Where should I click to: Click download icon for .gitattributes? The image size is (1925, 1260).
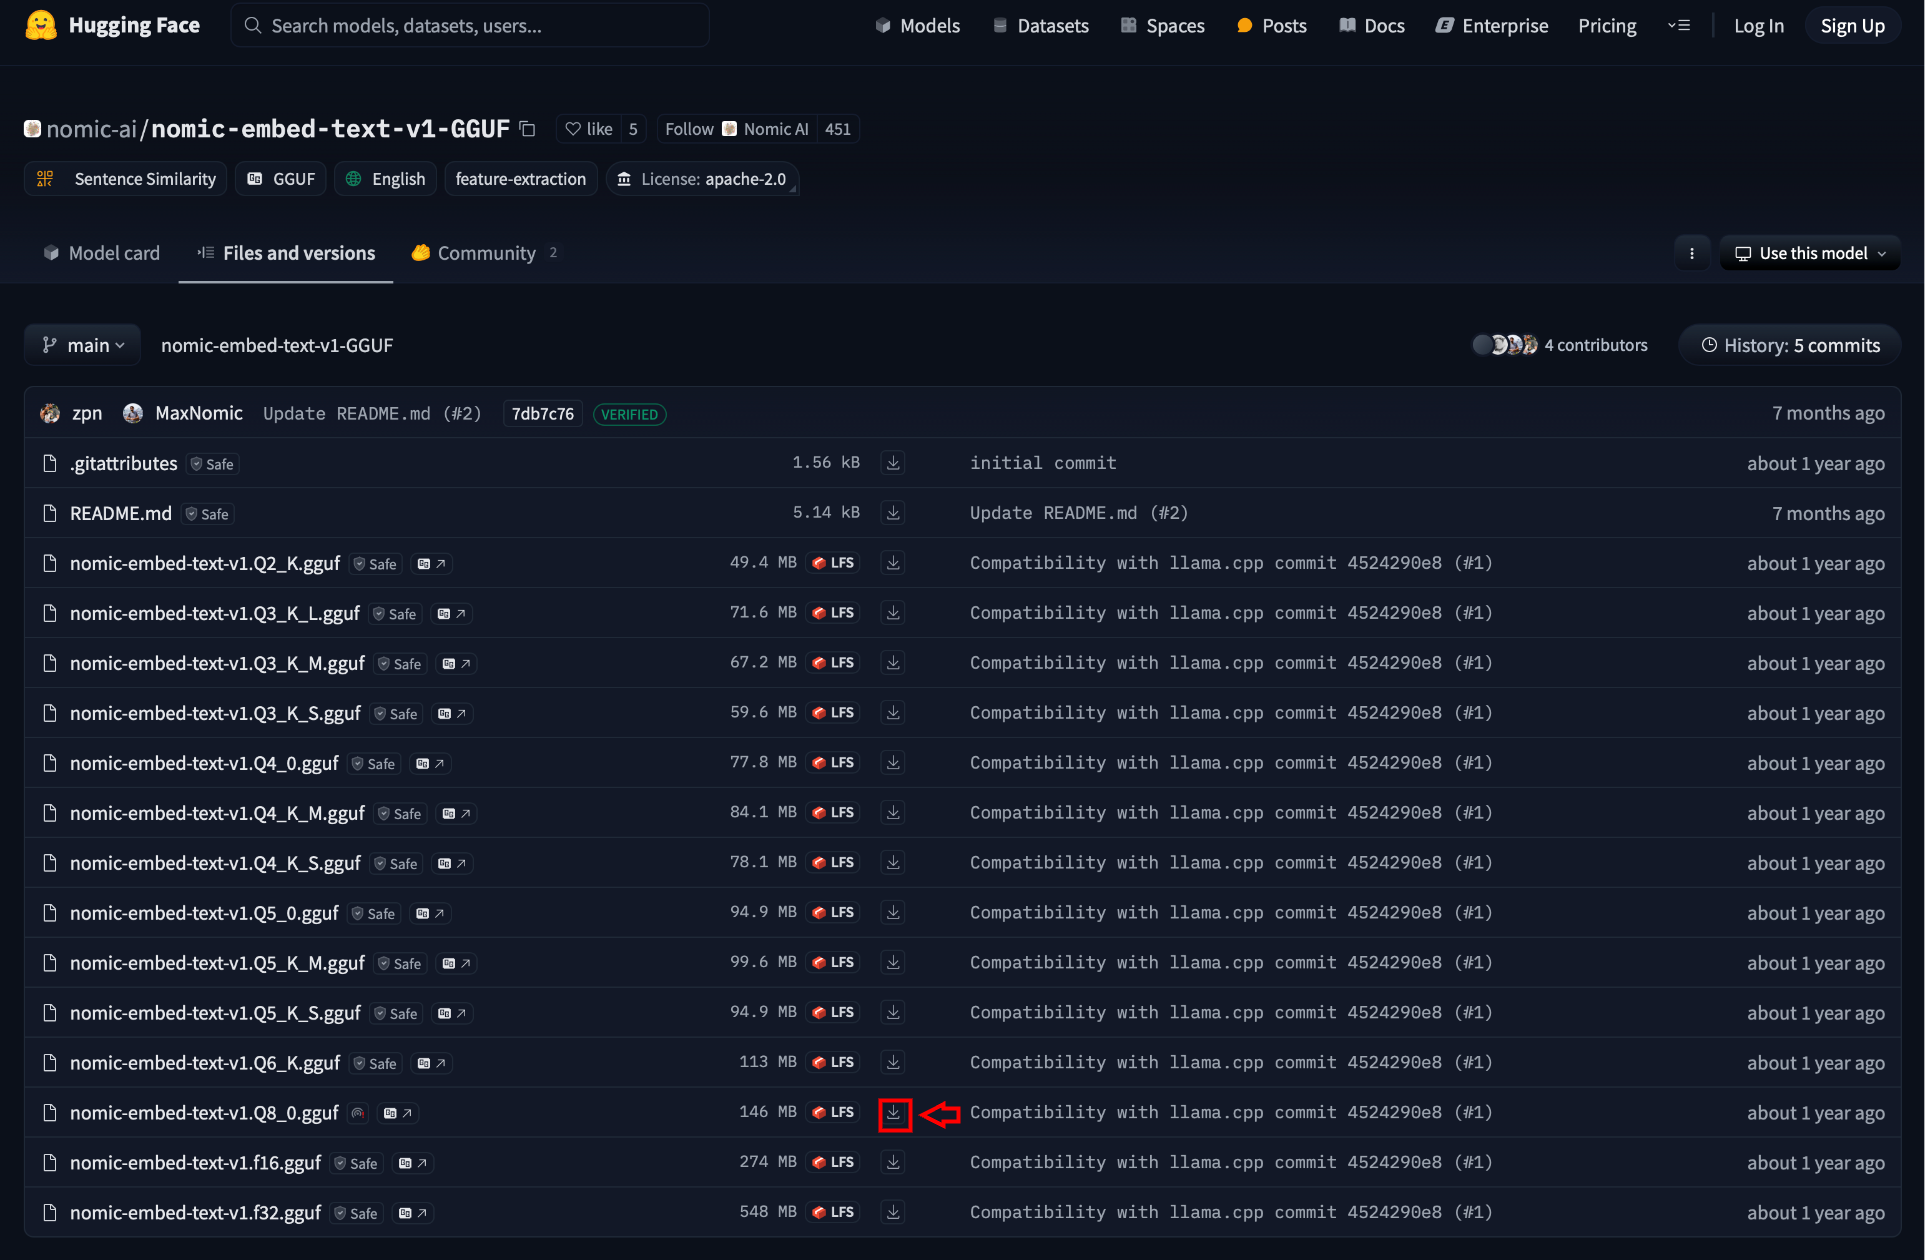click(893, 463)
